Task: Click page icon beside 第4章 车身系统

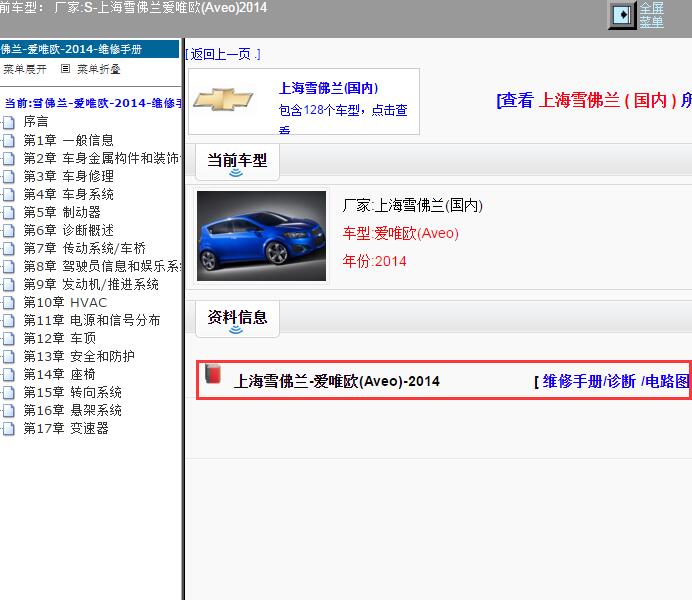Action: 9,195
